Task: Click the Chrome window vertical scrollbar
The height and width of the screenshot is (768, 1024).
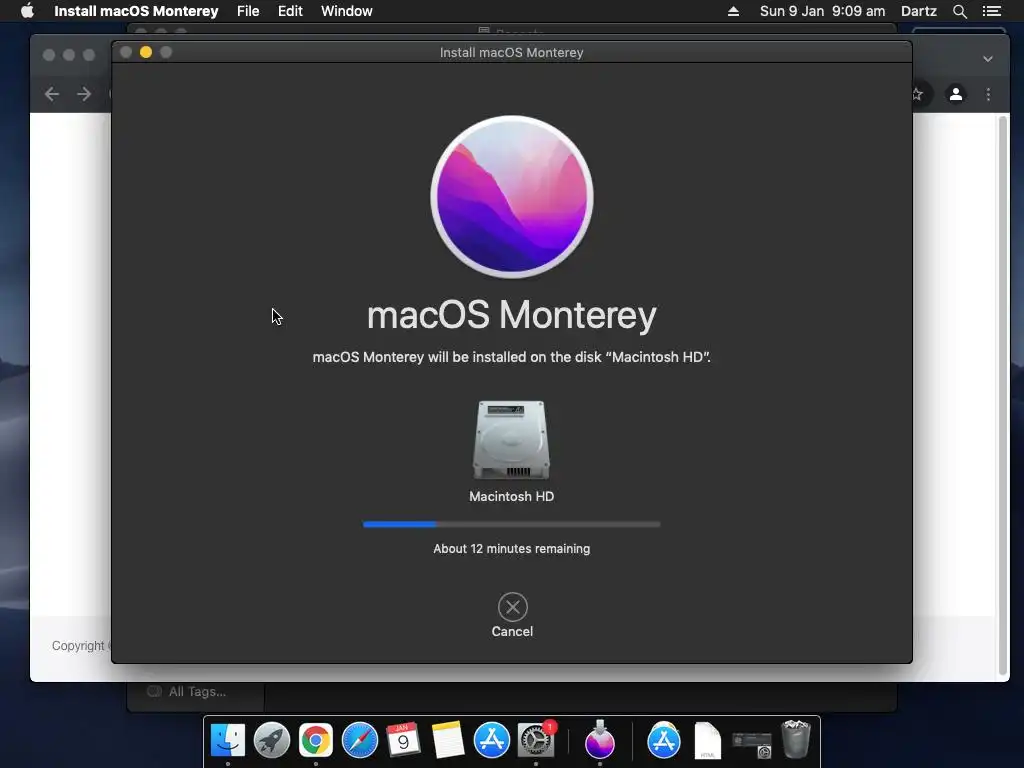Action: pyautogui.click(x=1003, y=396)
